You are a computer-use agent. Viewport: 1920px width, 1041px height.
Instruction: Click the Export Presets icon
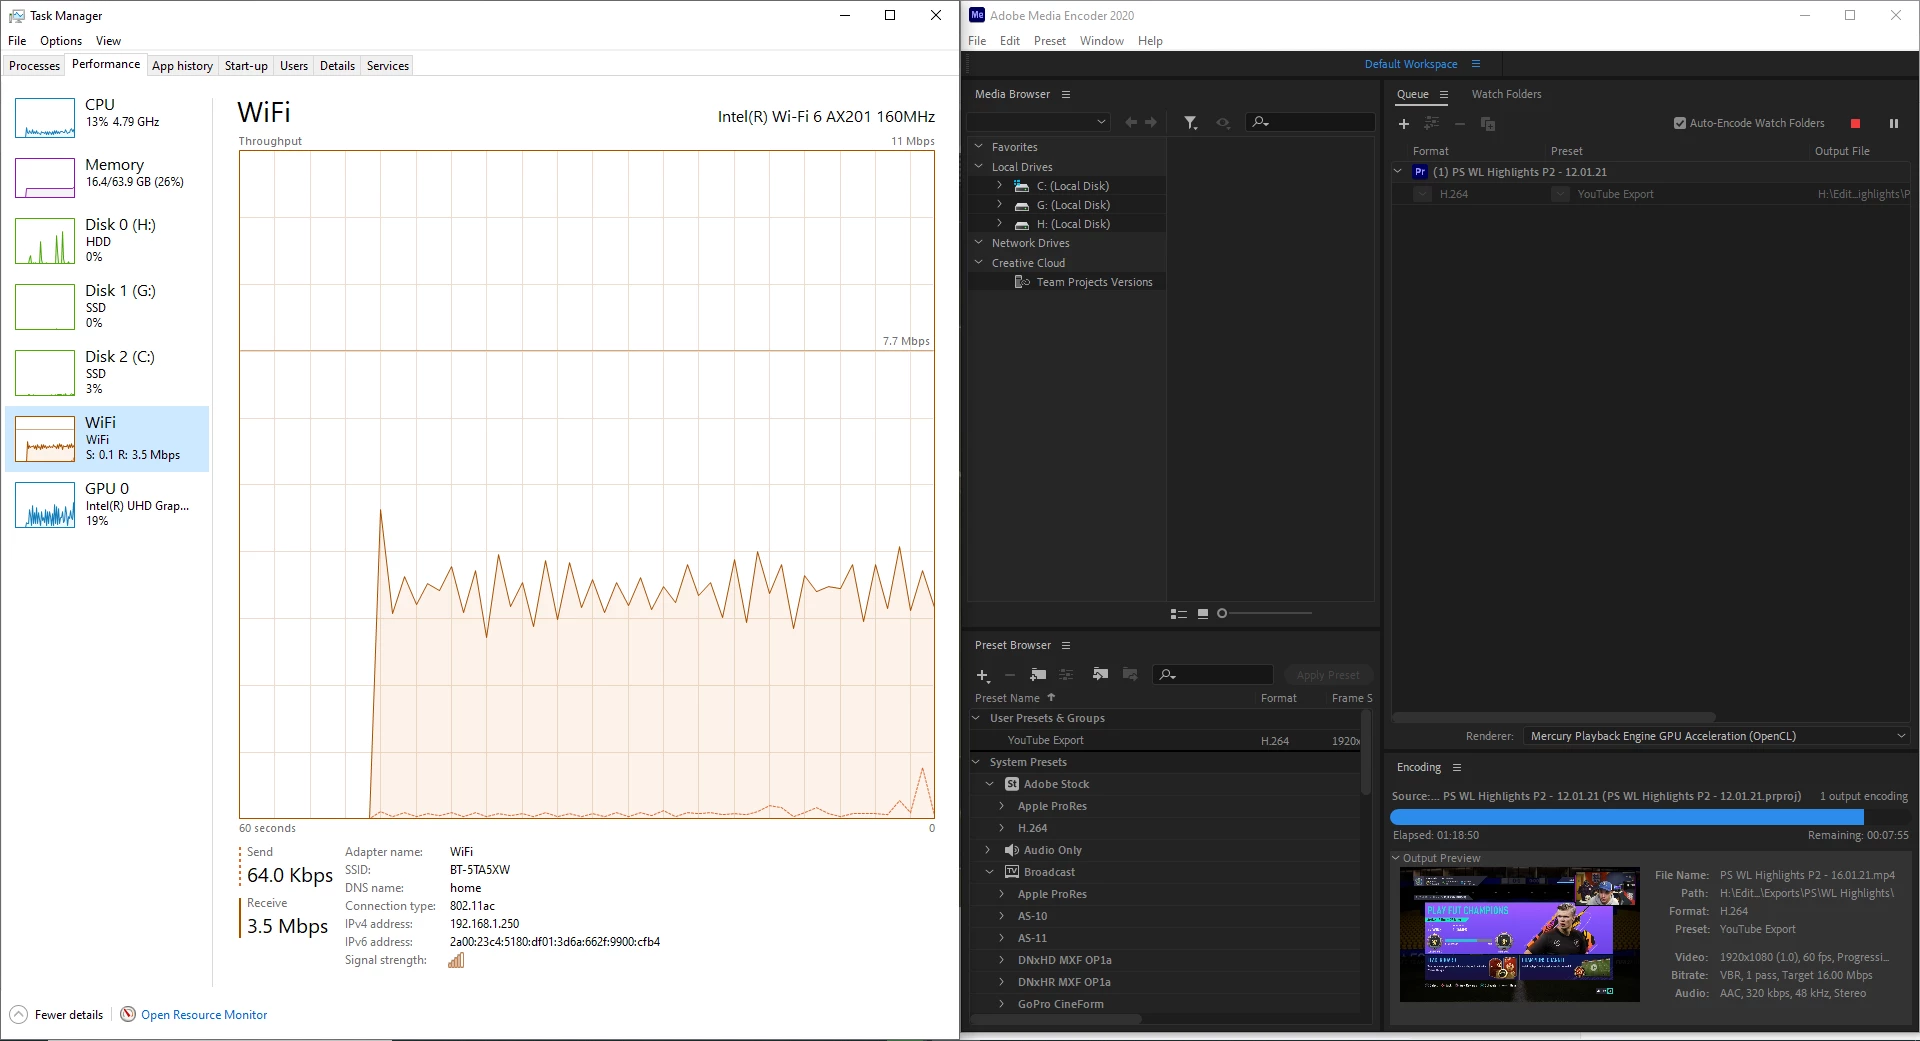coord(1130,674)
